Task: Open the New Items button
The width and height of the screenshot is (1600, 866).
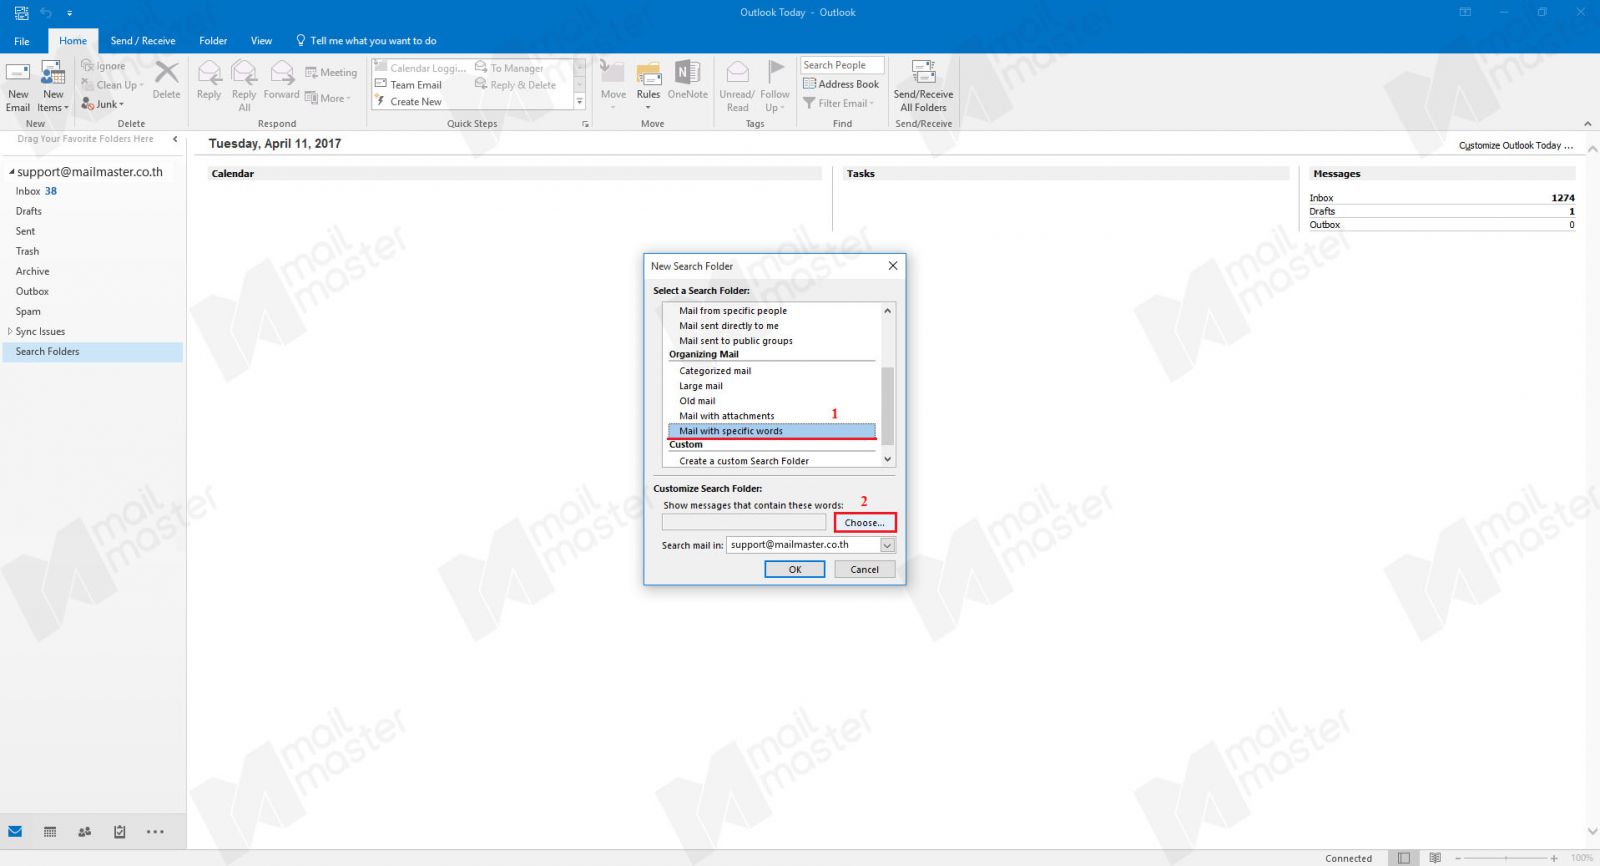Action: click(53, 86)
